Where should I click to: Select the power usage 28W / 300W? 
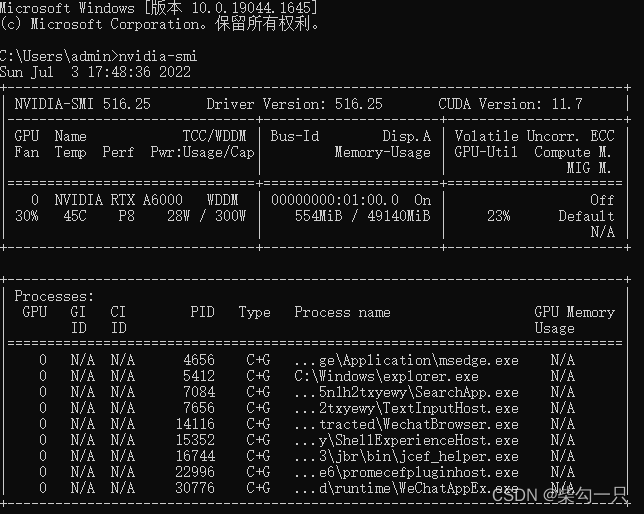click(x=206, y=216)
